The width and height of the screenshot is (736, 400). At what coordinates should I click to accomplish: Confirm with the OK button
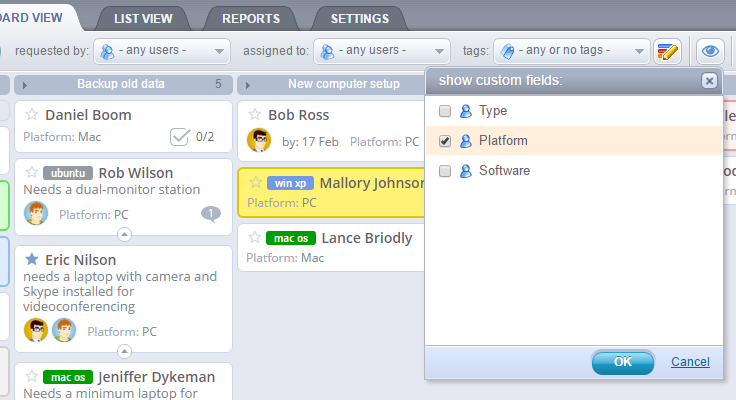623,362
